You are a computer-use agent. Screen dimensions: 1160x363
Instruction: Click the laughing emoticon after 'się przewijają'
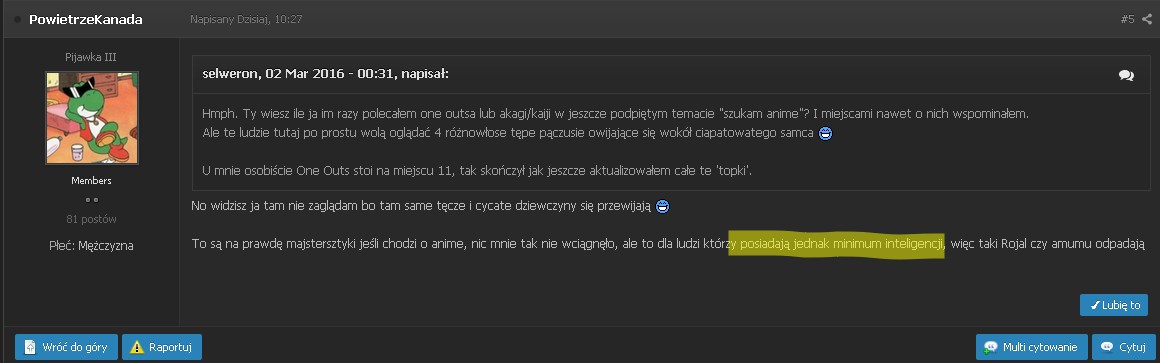coord(663,206)
